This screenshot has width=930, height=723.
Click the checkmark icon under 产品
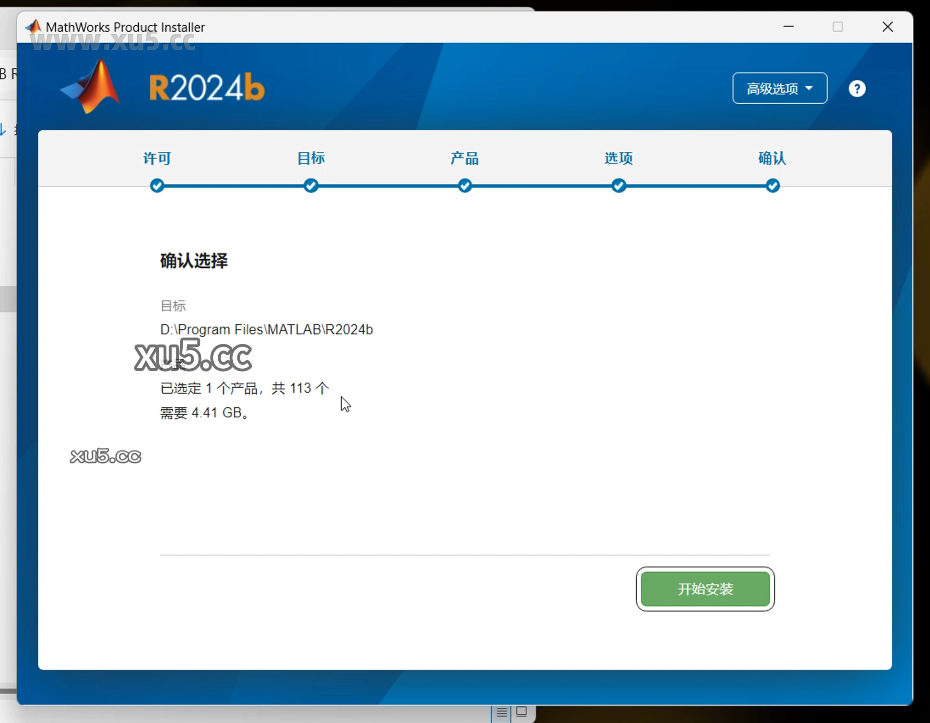(465, 185)
